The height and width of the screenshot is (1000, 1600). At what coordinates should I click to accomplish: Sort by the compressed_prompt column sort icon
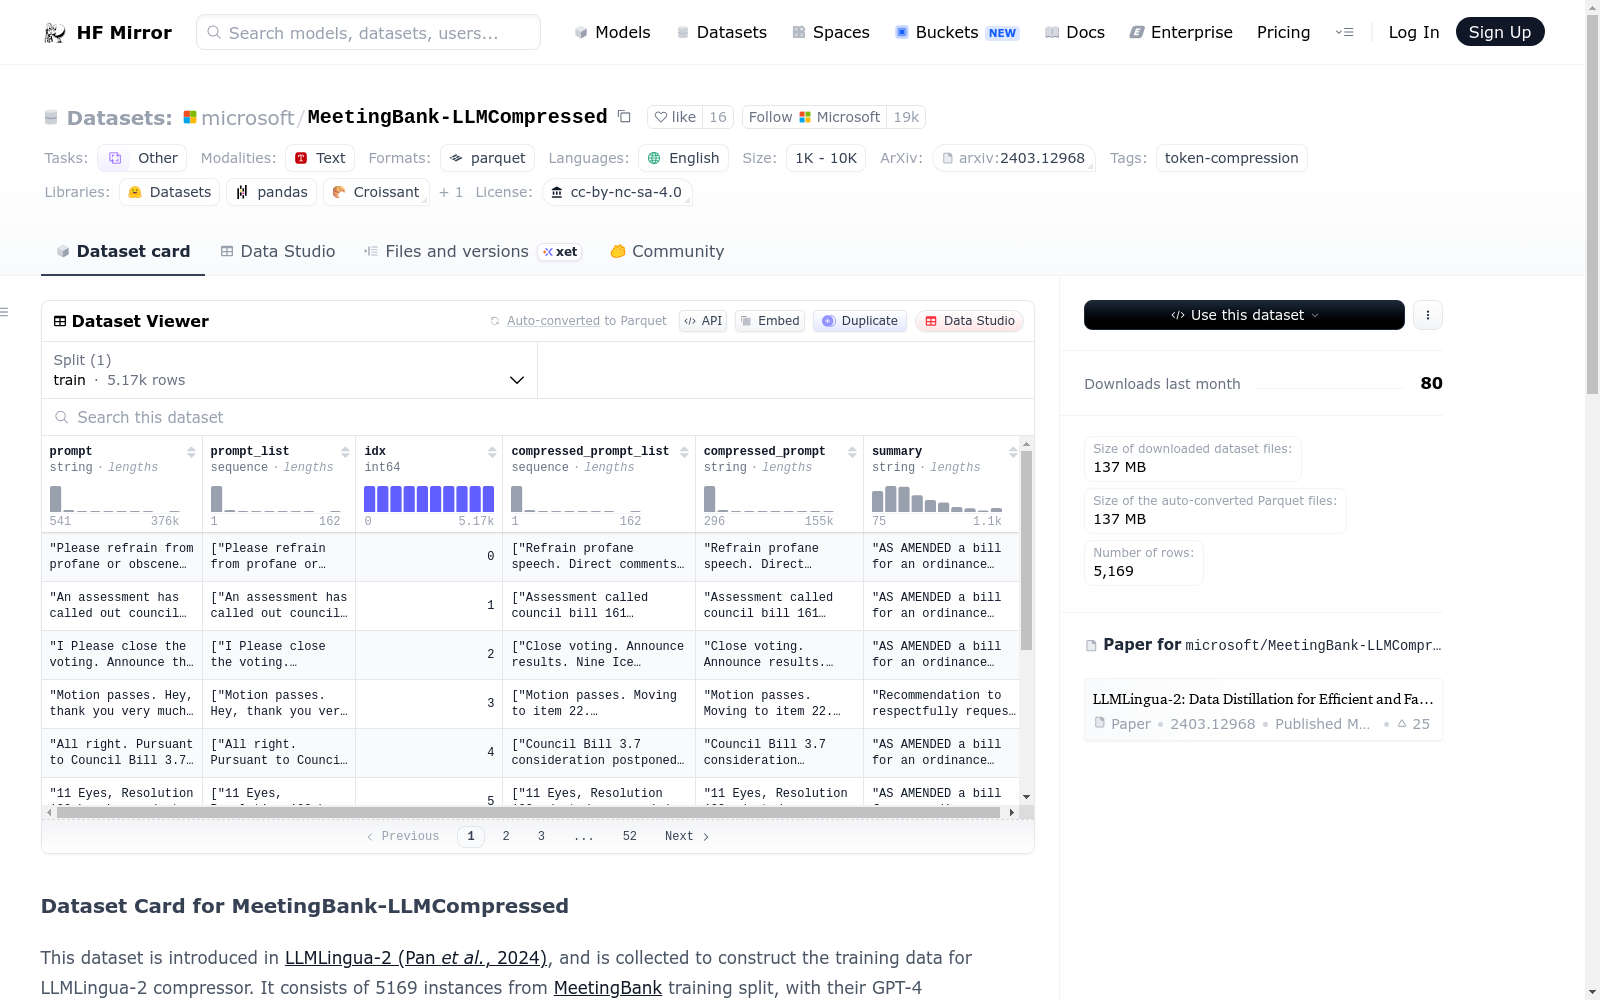pos(852,452)
